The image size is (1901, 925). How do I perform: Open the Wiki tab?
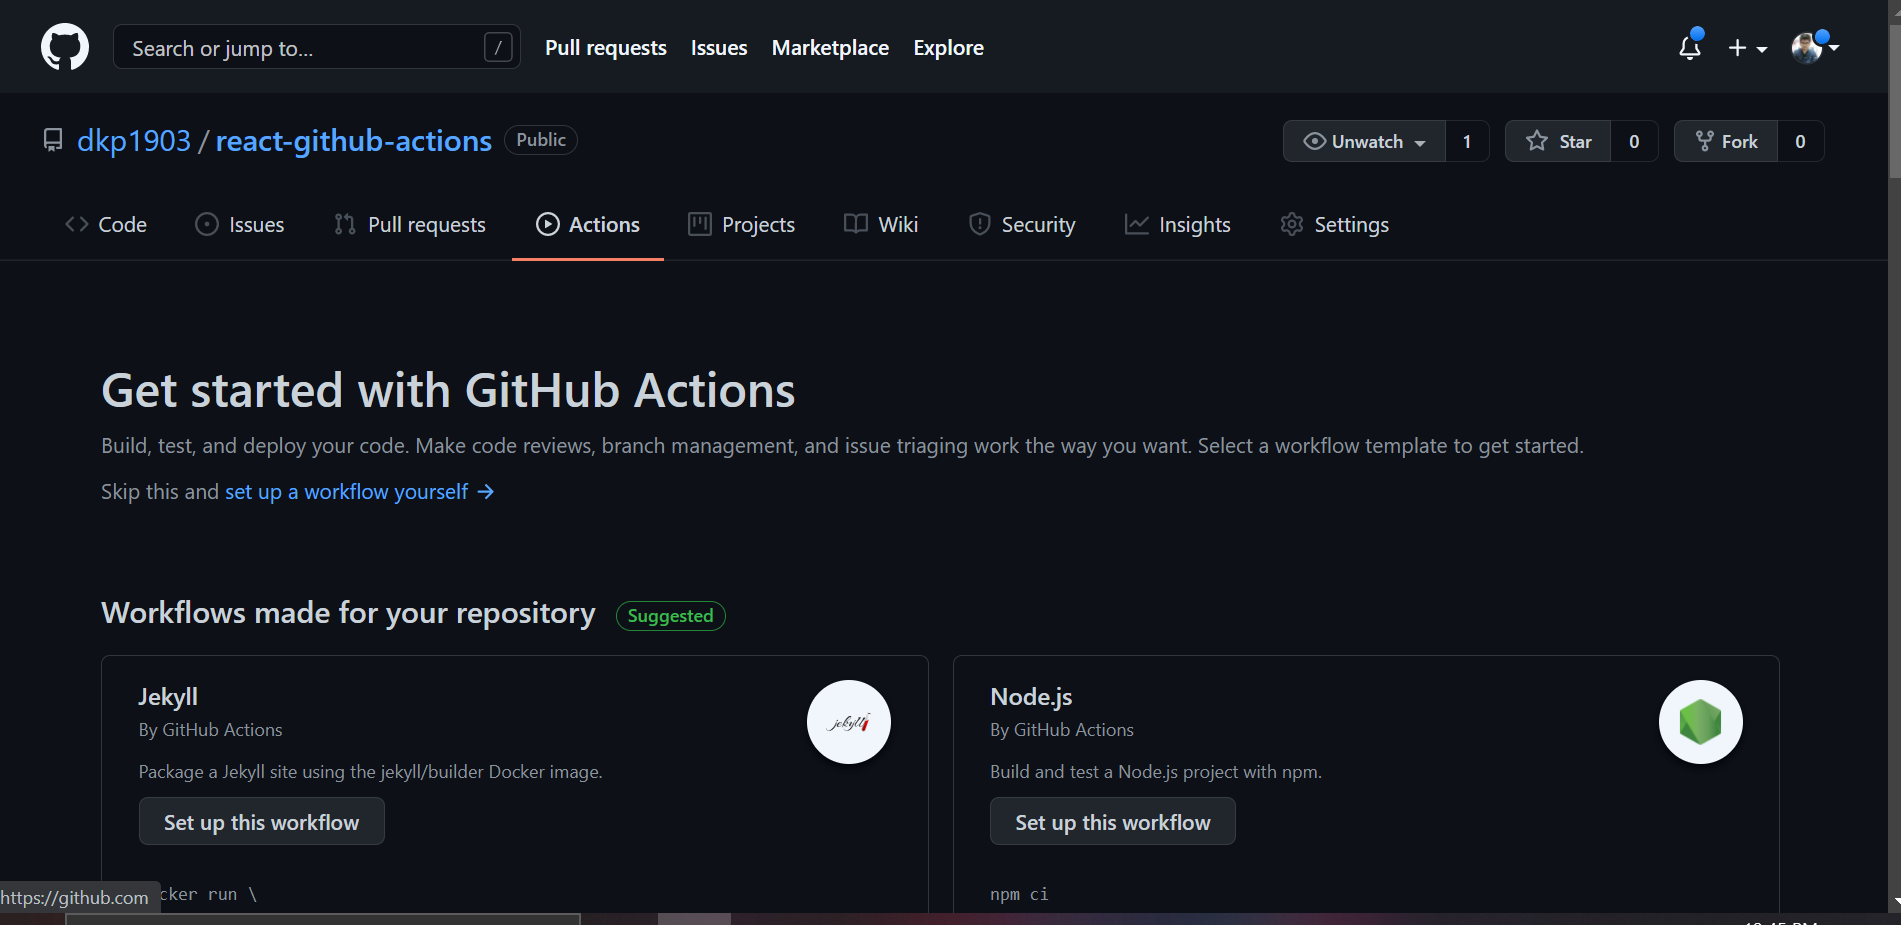881,224
